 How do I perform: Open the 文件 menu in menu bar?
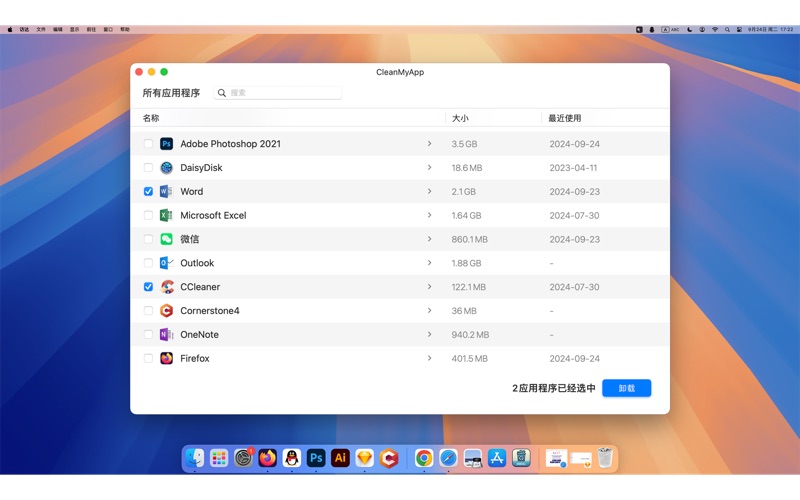click(x=41, y=30)
